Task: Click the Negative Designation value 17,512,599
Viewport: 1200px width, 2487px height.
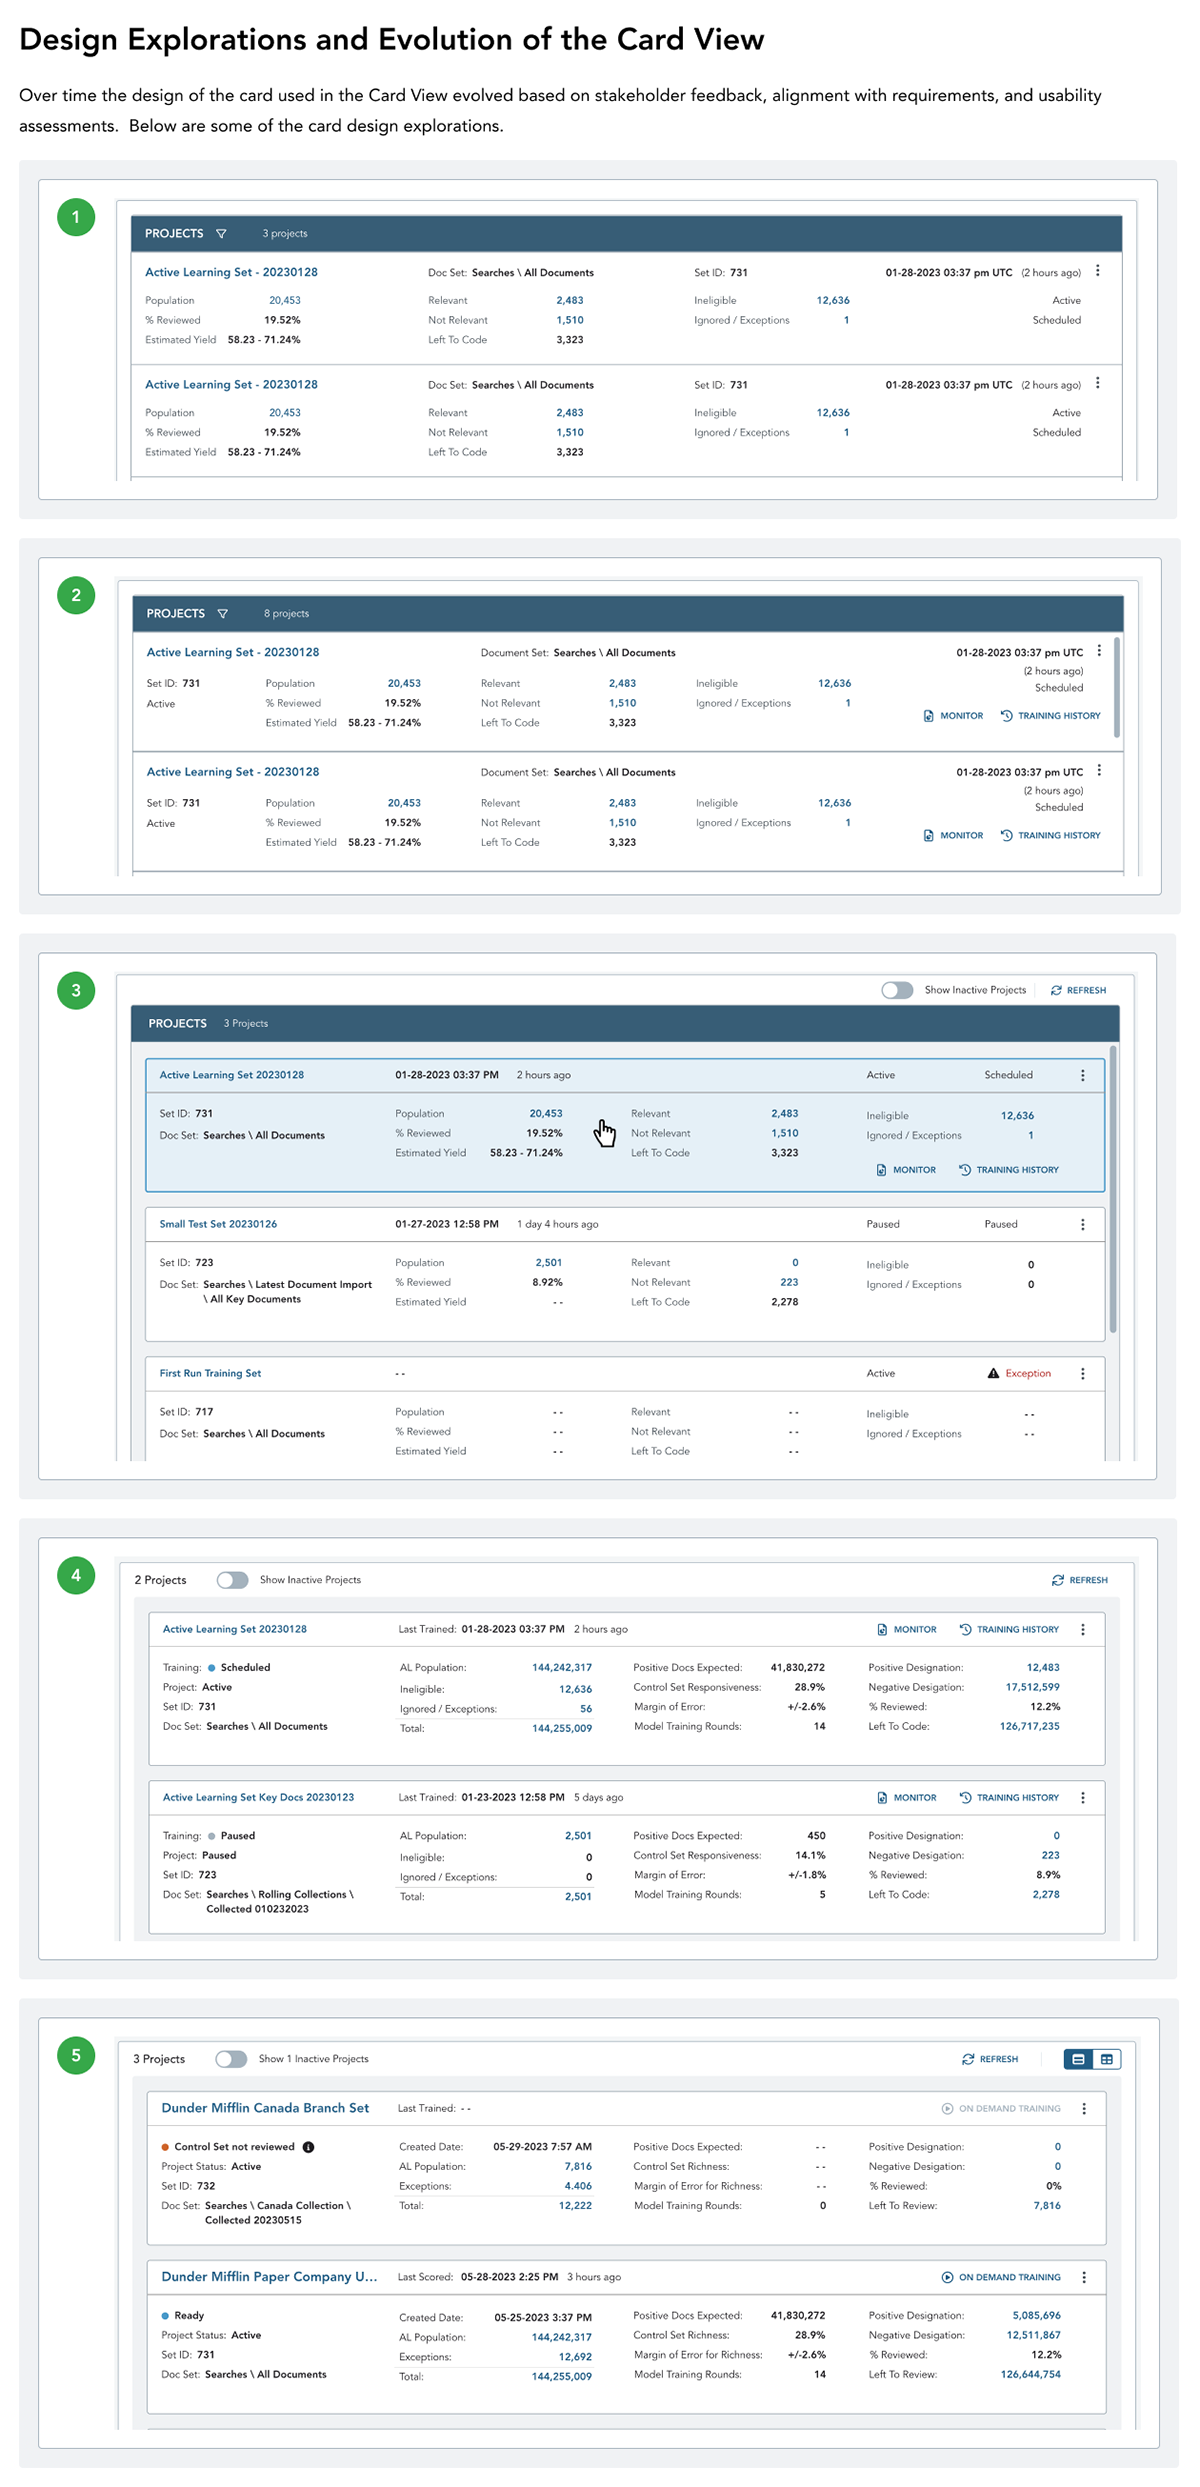Action: pyautogui.click(x=1032, y=1687)
